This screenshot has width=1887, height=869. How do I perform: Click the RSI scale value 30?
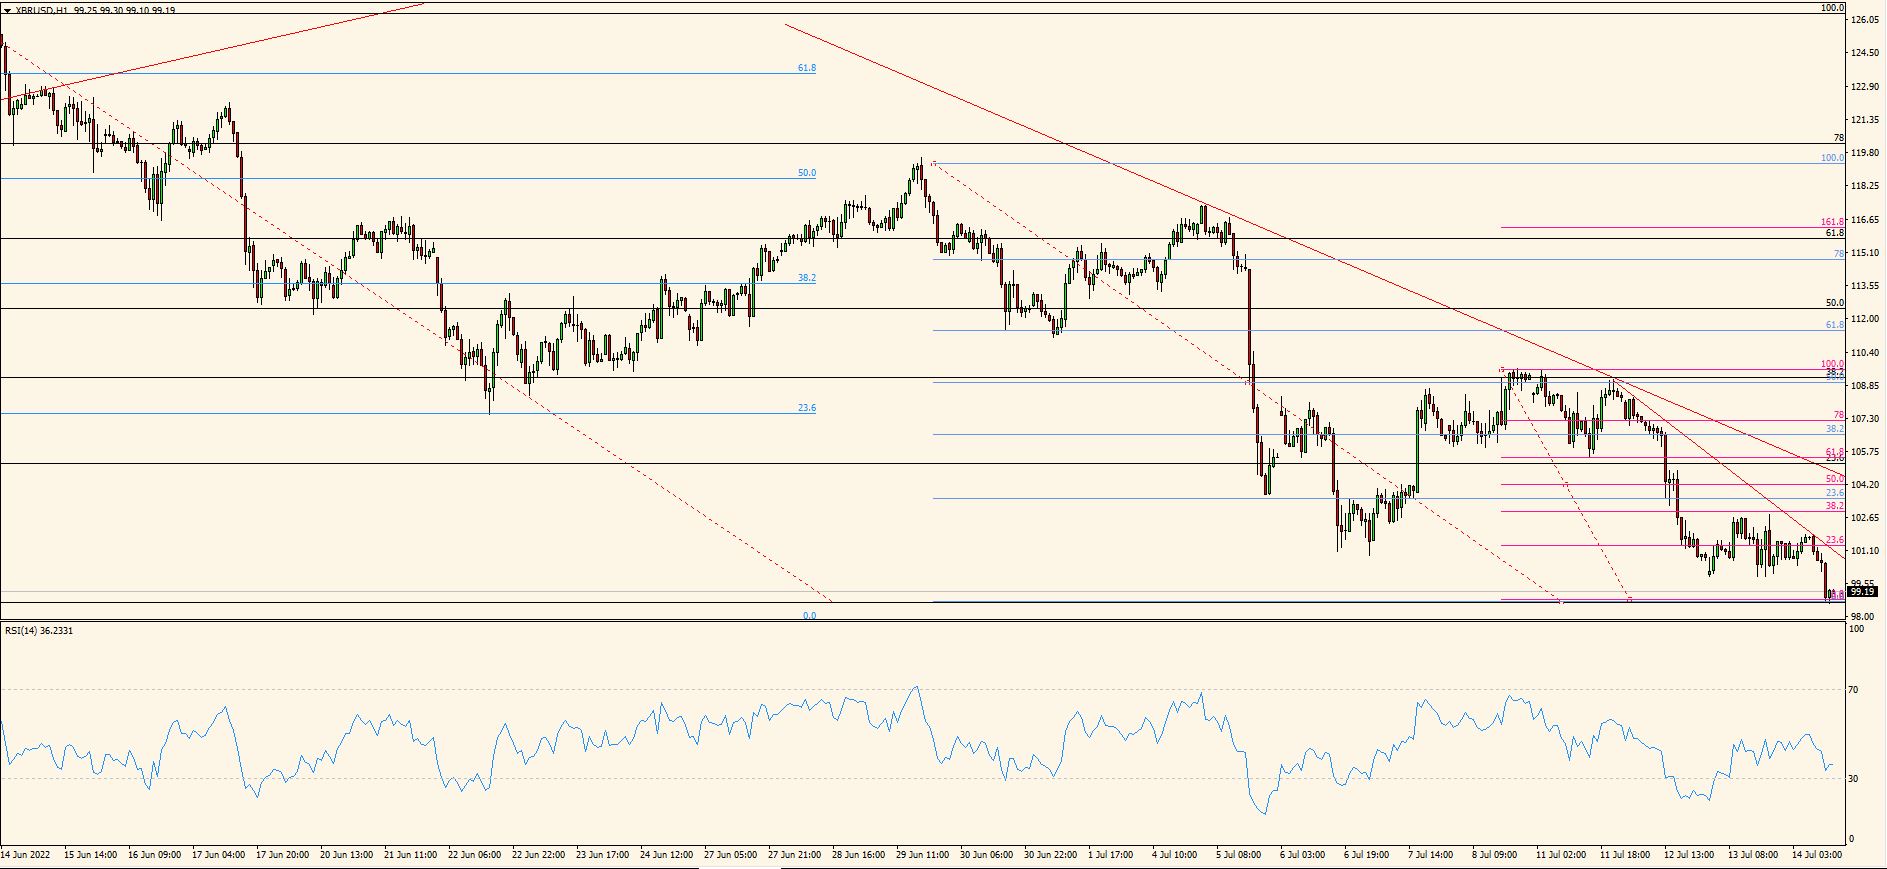click(x=1853, y=778)
